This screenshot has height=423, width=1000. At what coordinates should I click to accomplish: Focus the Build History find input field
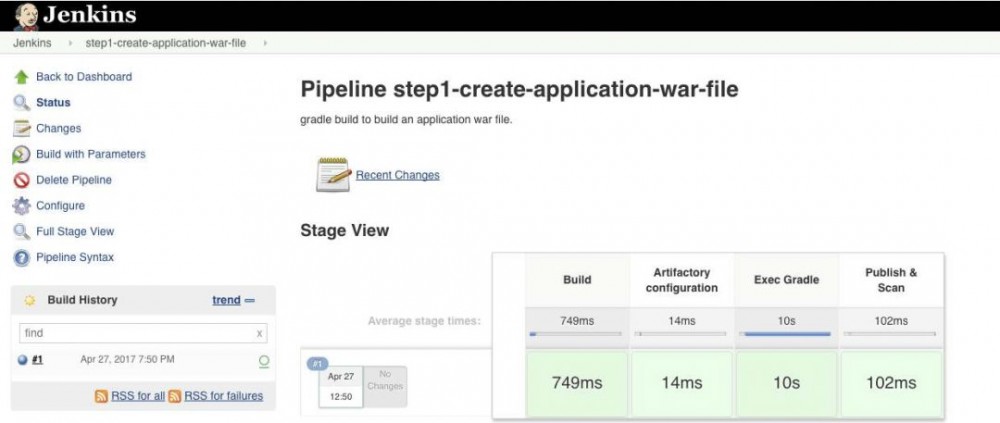(x=143, y=333)
